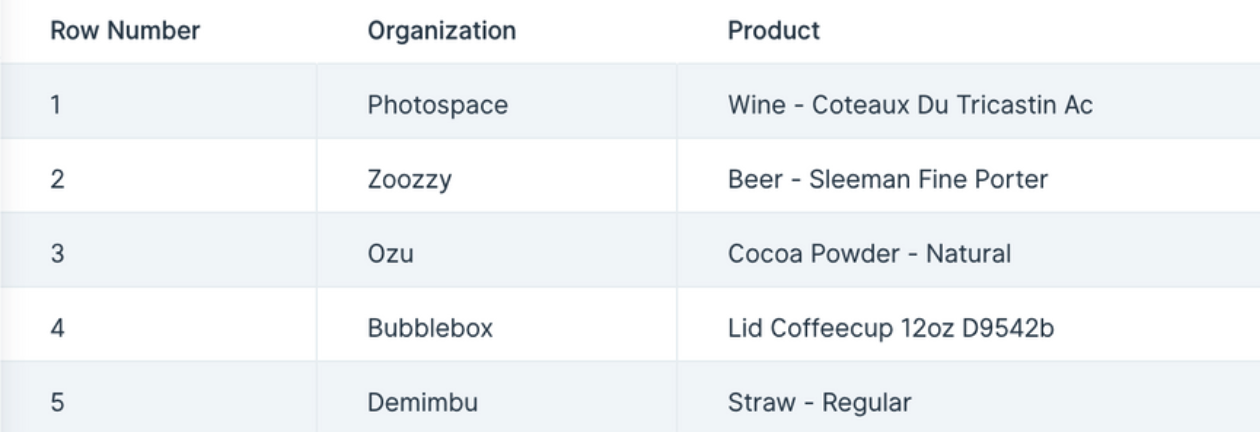Select the Bubblebox organization cell
This screenshot has height=432, width=1260.
click(x=497, y=324)
